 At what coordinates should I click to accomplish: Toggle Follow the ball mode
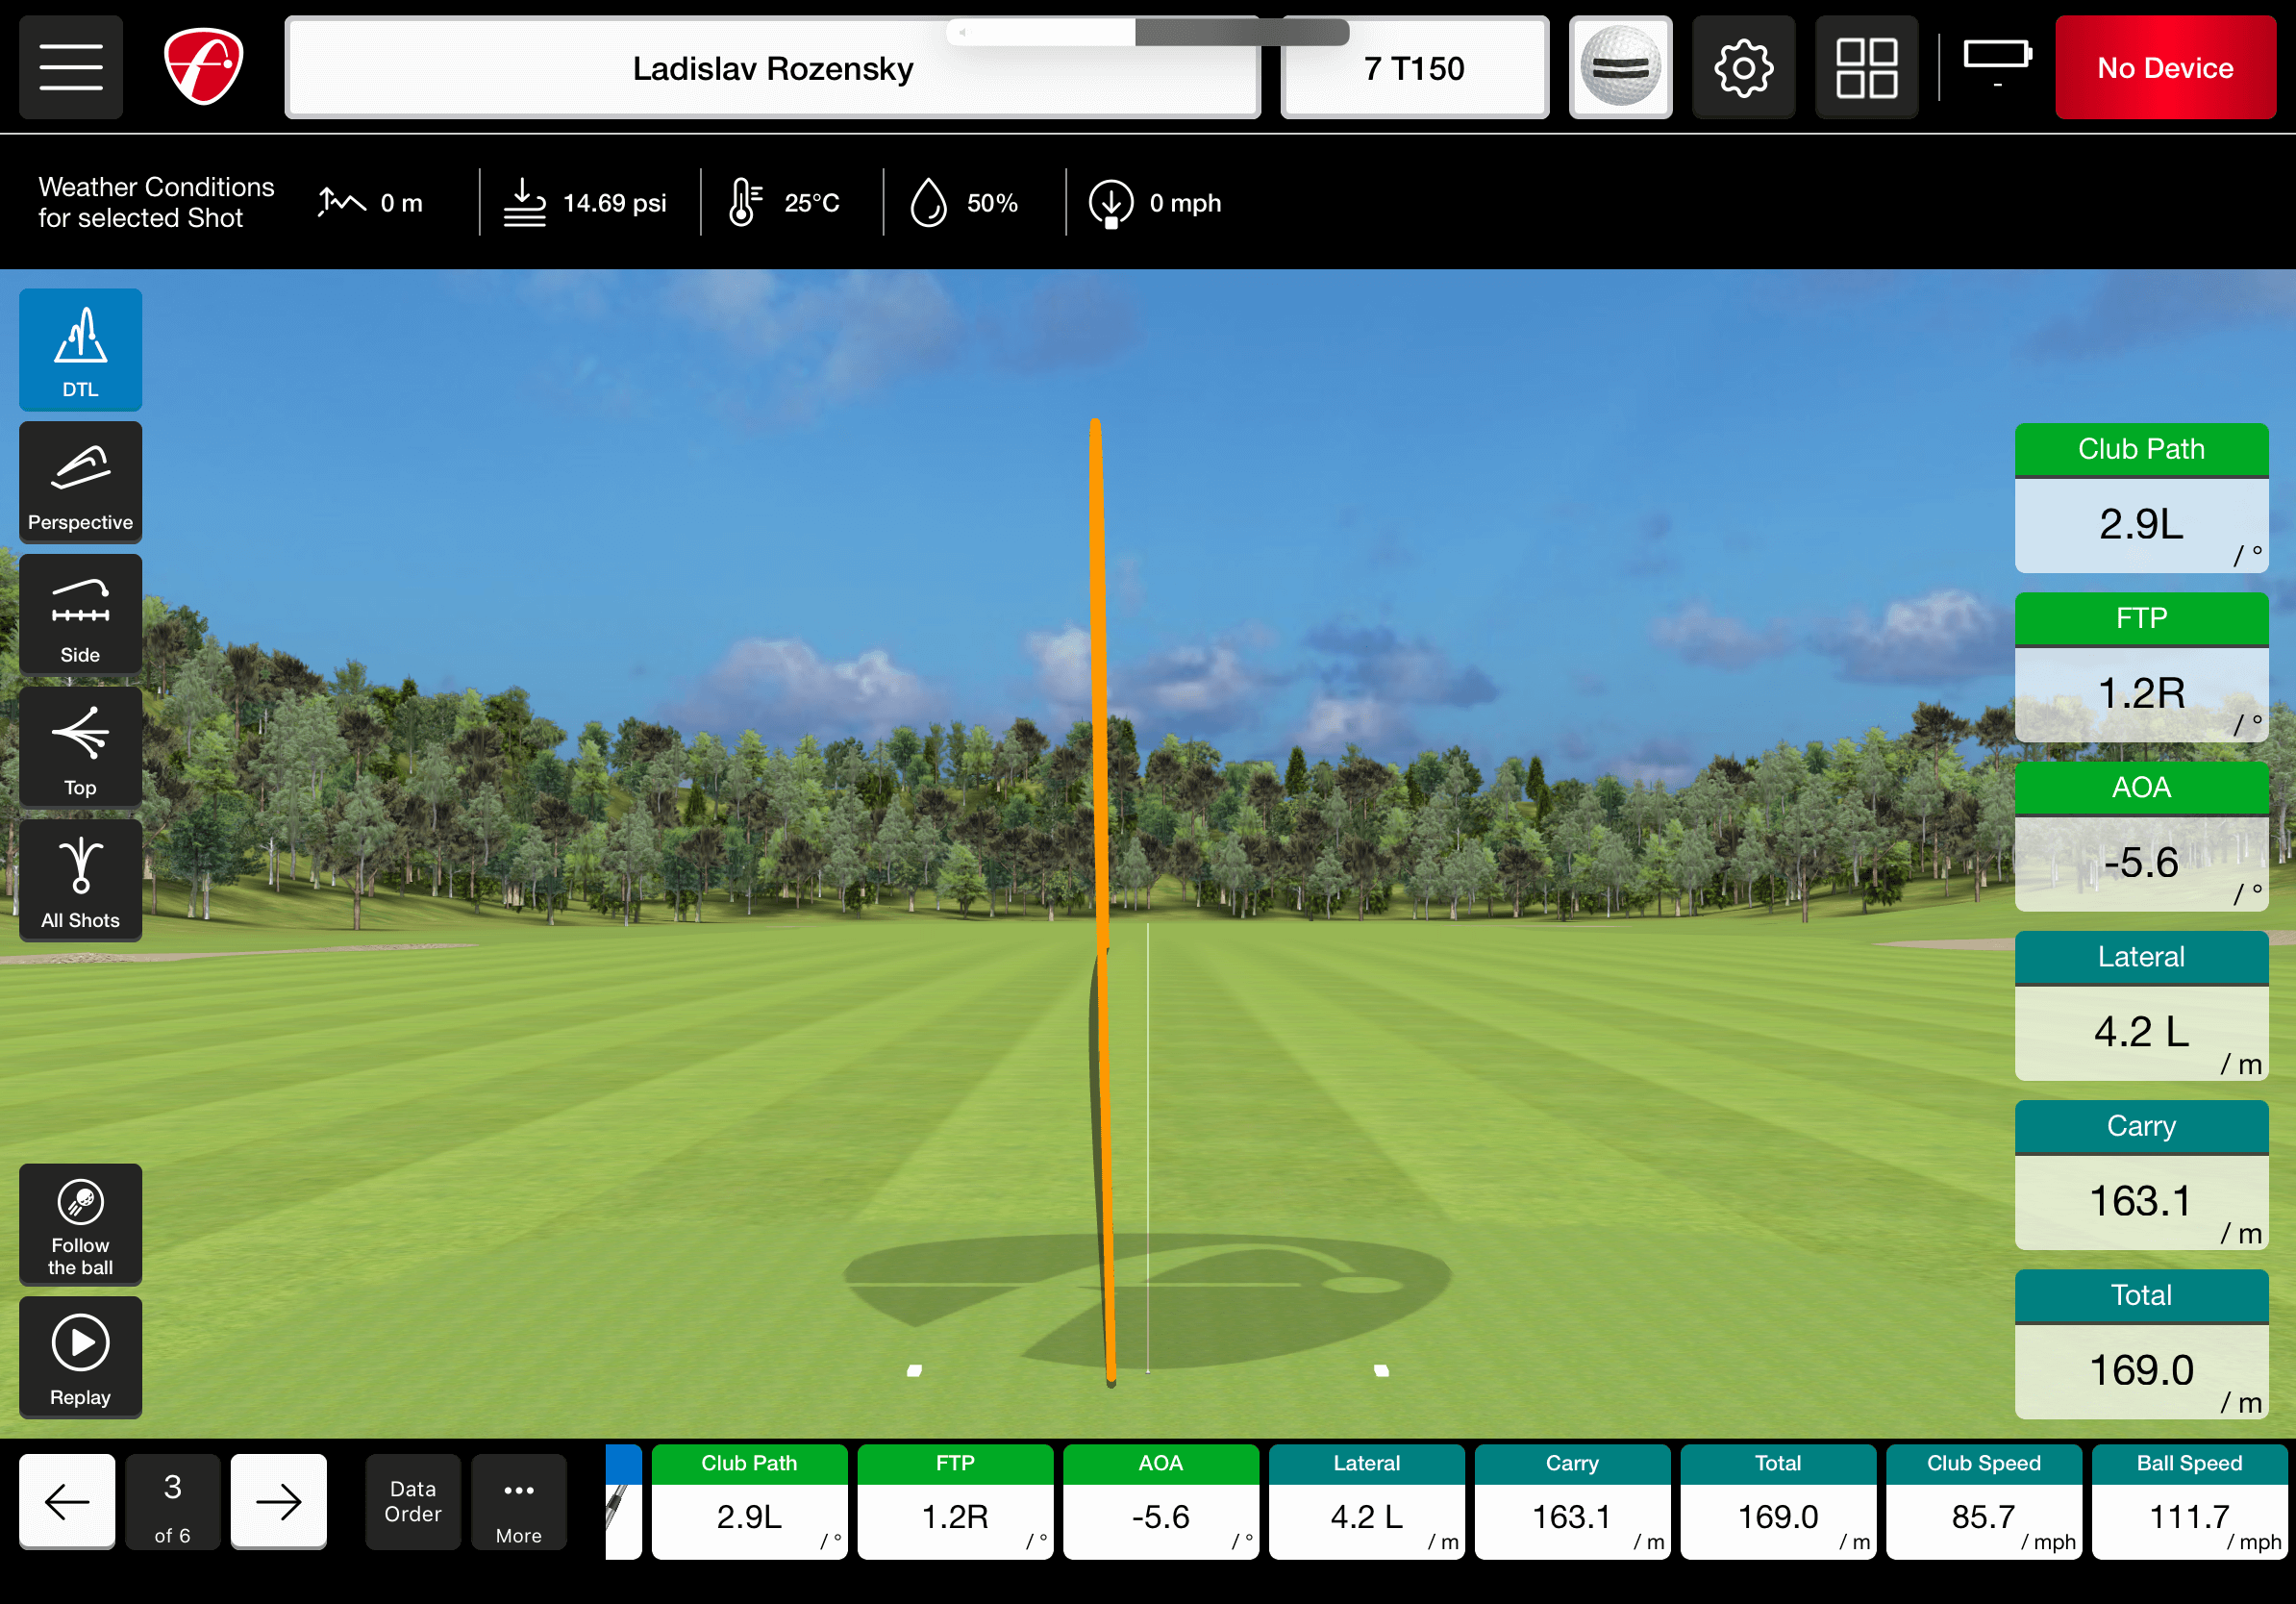80,1224
